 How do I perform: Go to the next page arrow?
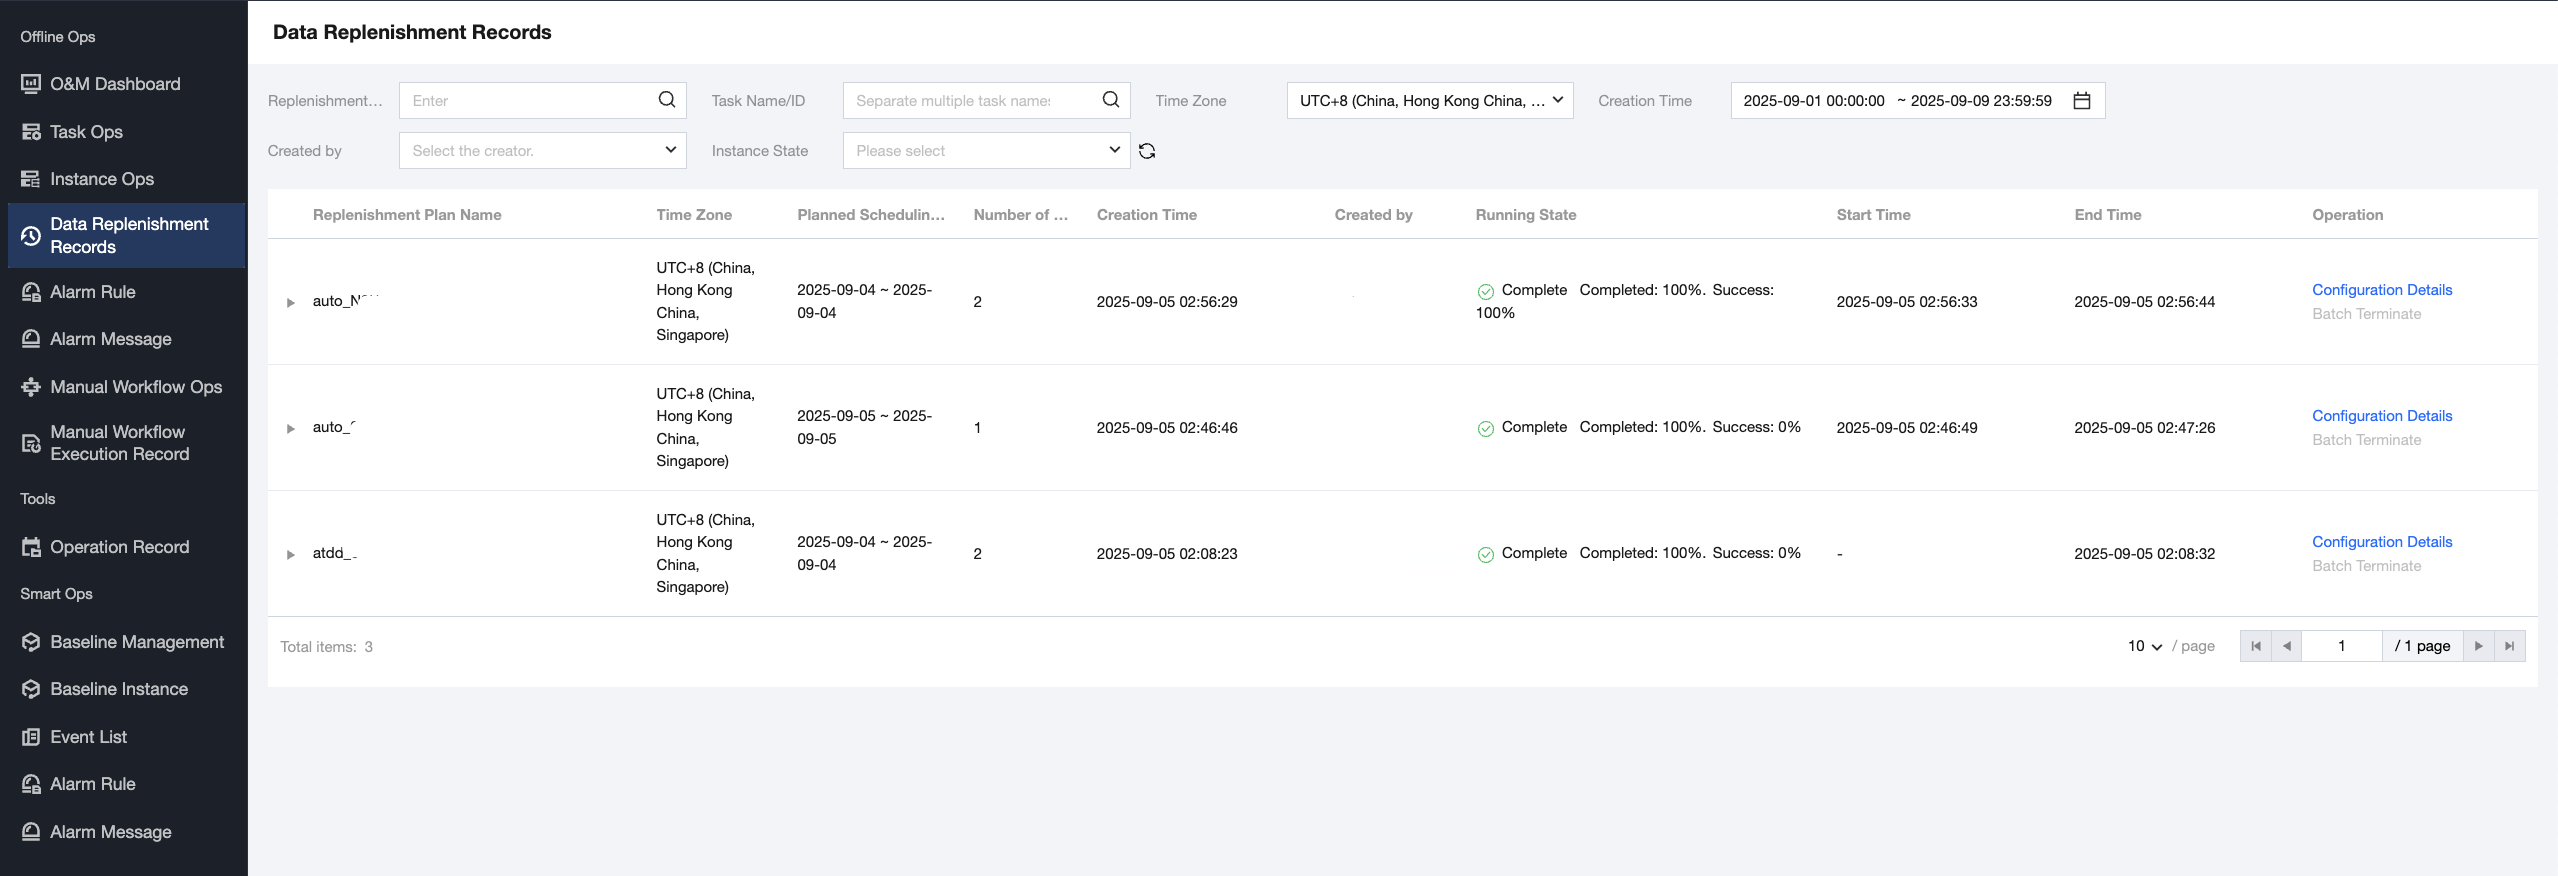click(2478, 646)
